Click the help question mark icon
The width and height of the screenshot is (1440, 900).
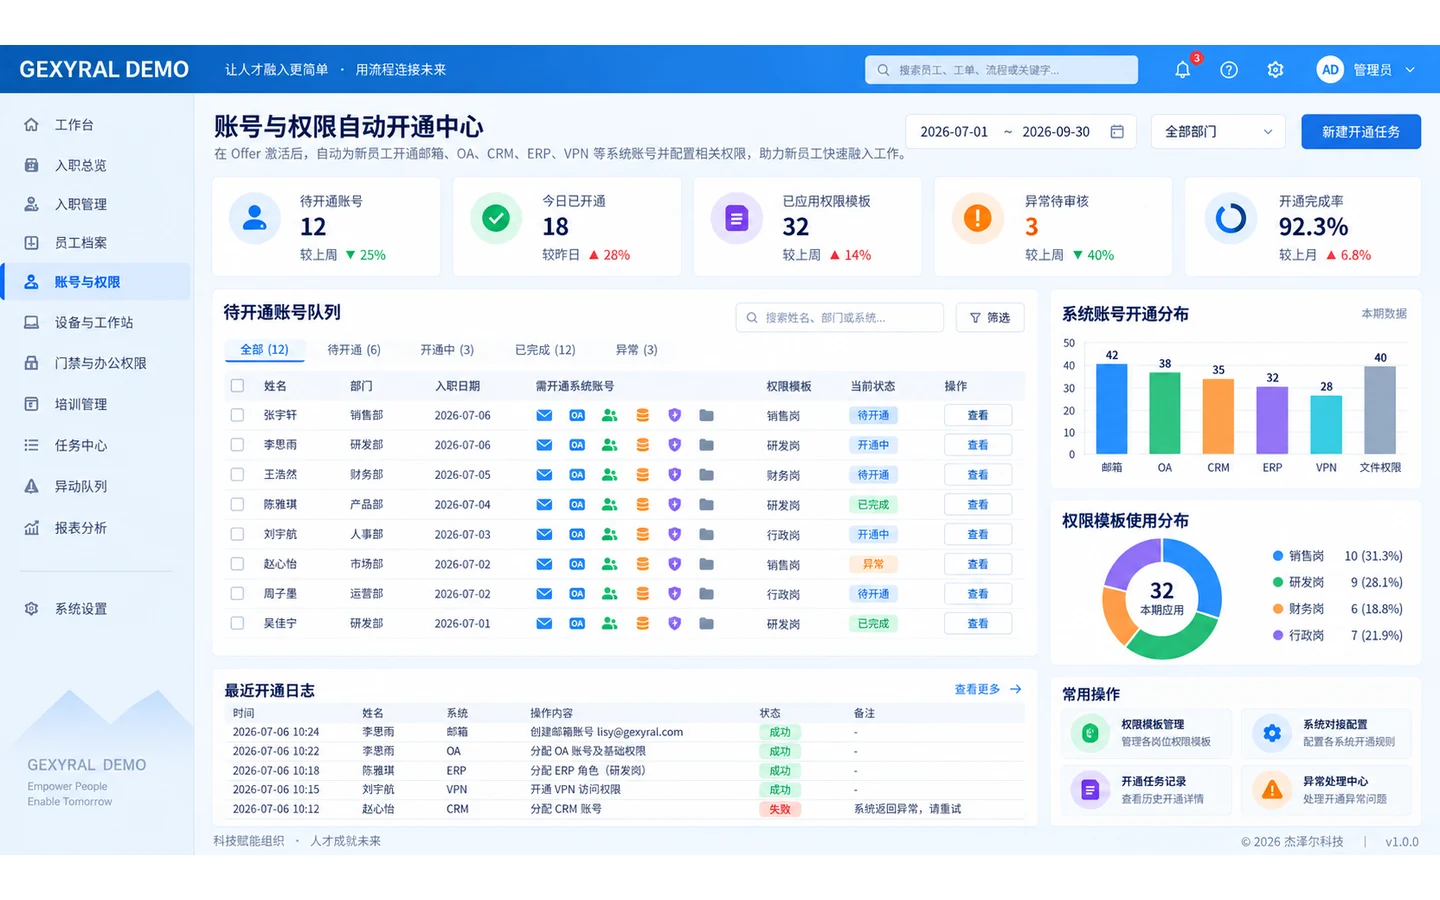[x=1229, y=70]
